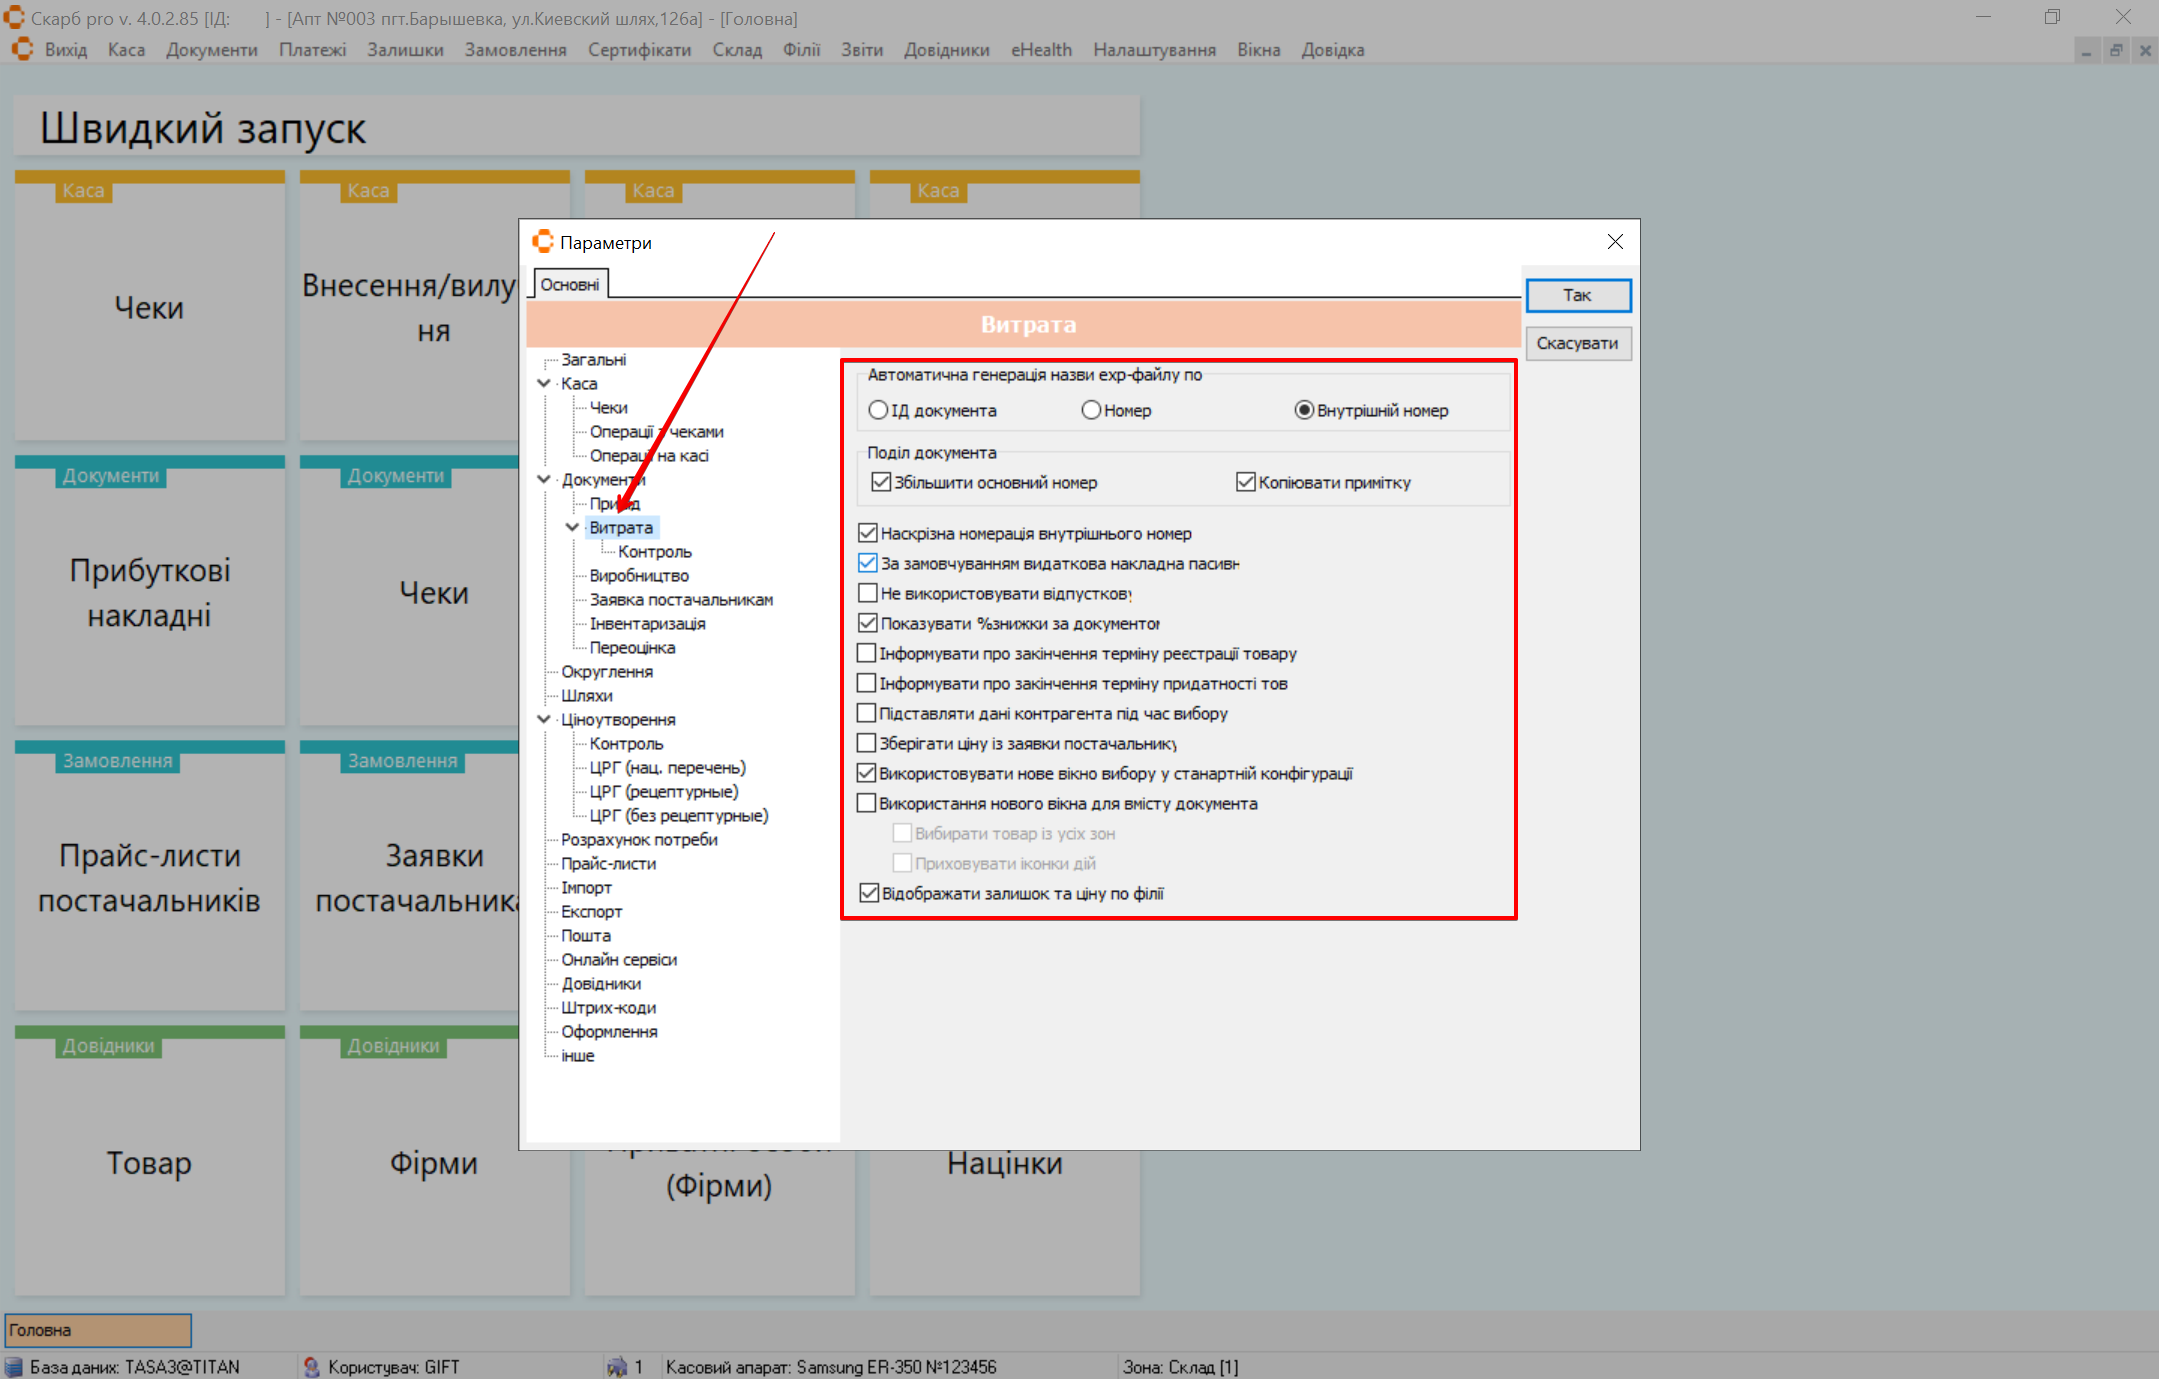The width and height of the screenshot is (2159, 1379).
Task: Select Інвентаризація in settings tree
Action: [647, 623]
